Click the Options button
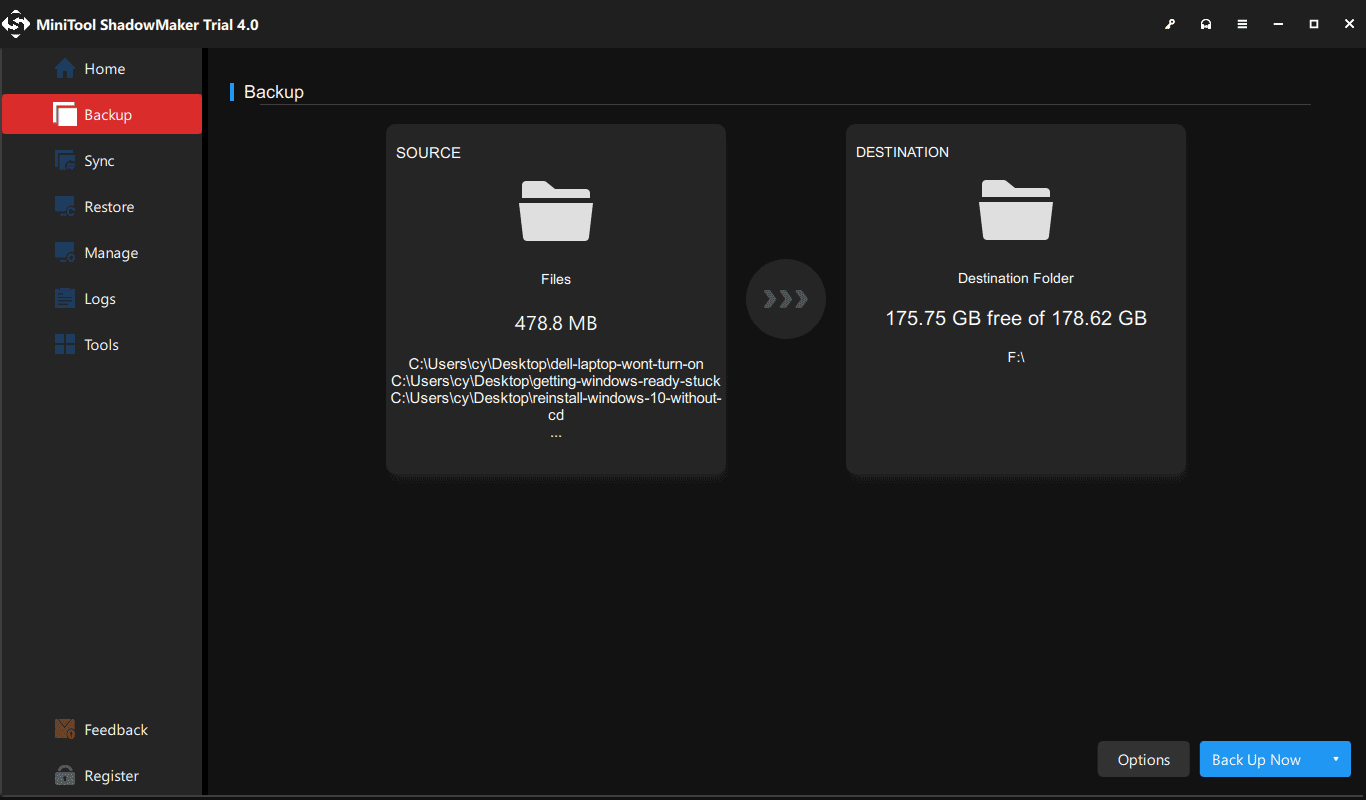Viewport: 1366px width, 800px height. tap(1144, 759)
